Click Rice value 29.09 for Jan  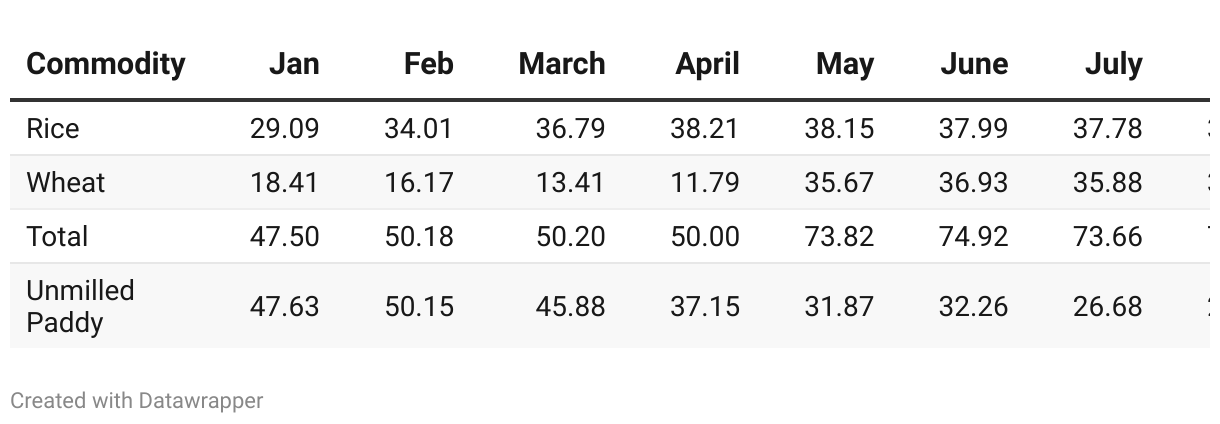tap(285, 129)
